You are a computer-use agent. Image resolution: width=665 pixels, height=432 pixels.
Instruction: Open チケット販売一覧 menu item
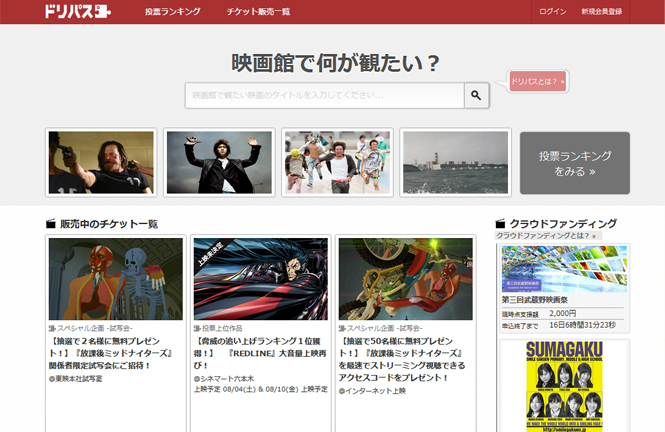258,12
